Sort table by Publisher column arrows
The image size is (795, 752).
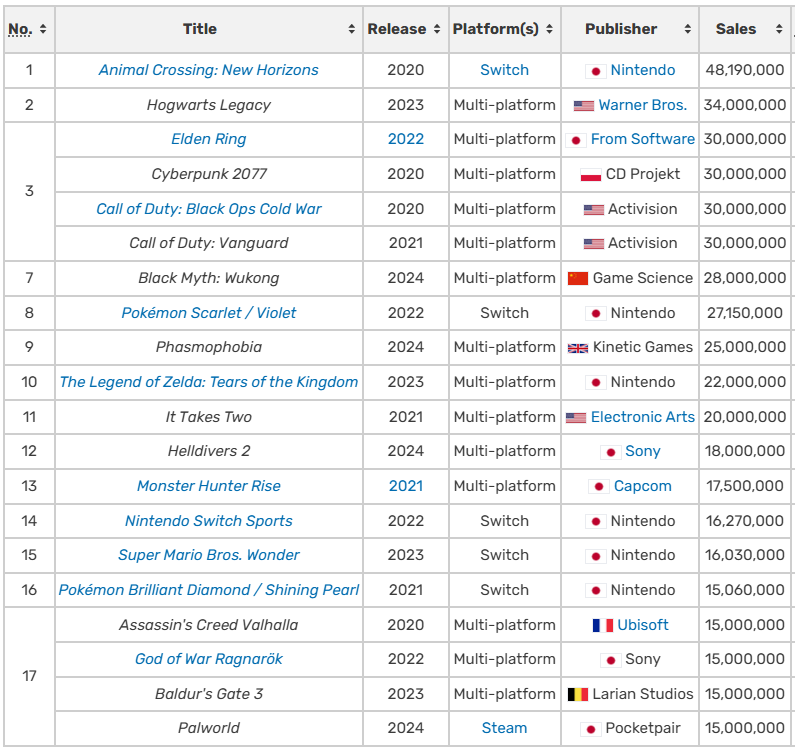pyautogui.click(x=688, y=29)
